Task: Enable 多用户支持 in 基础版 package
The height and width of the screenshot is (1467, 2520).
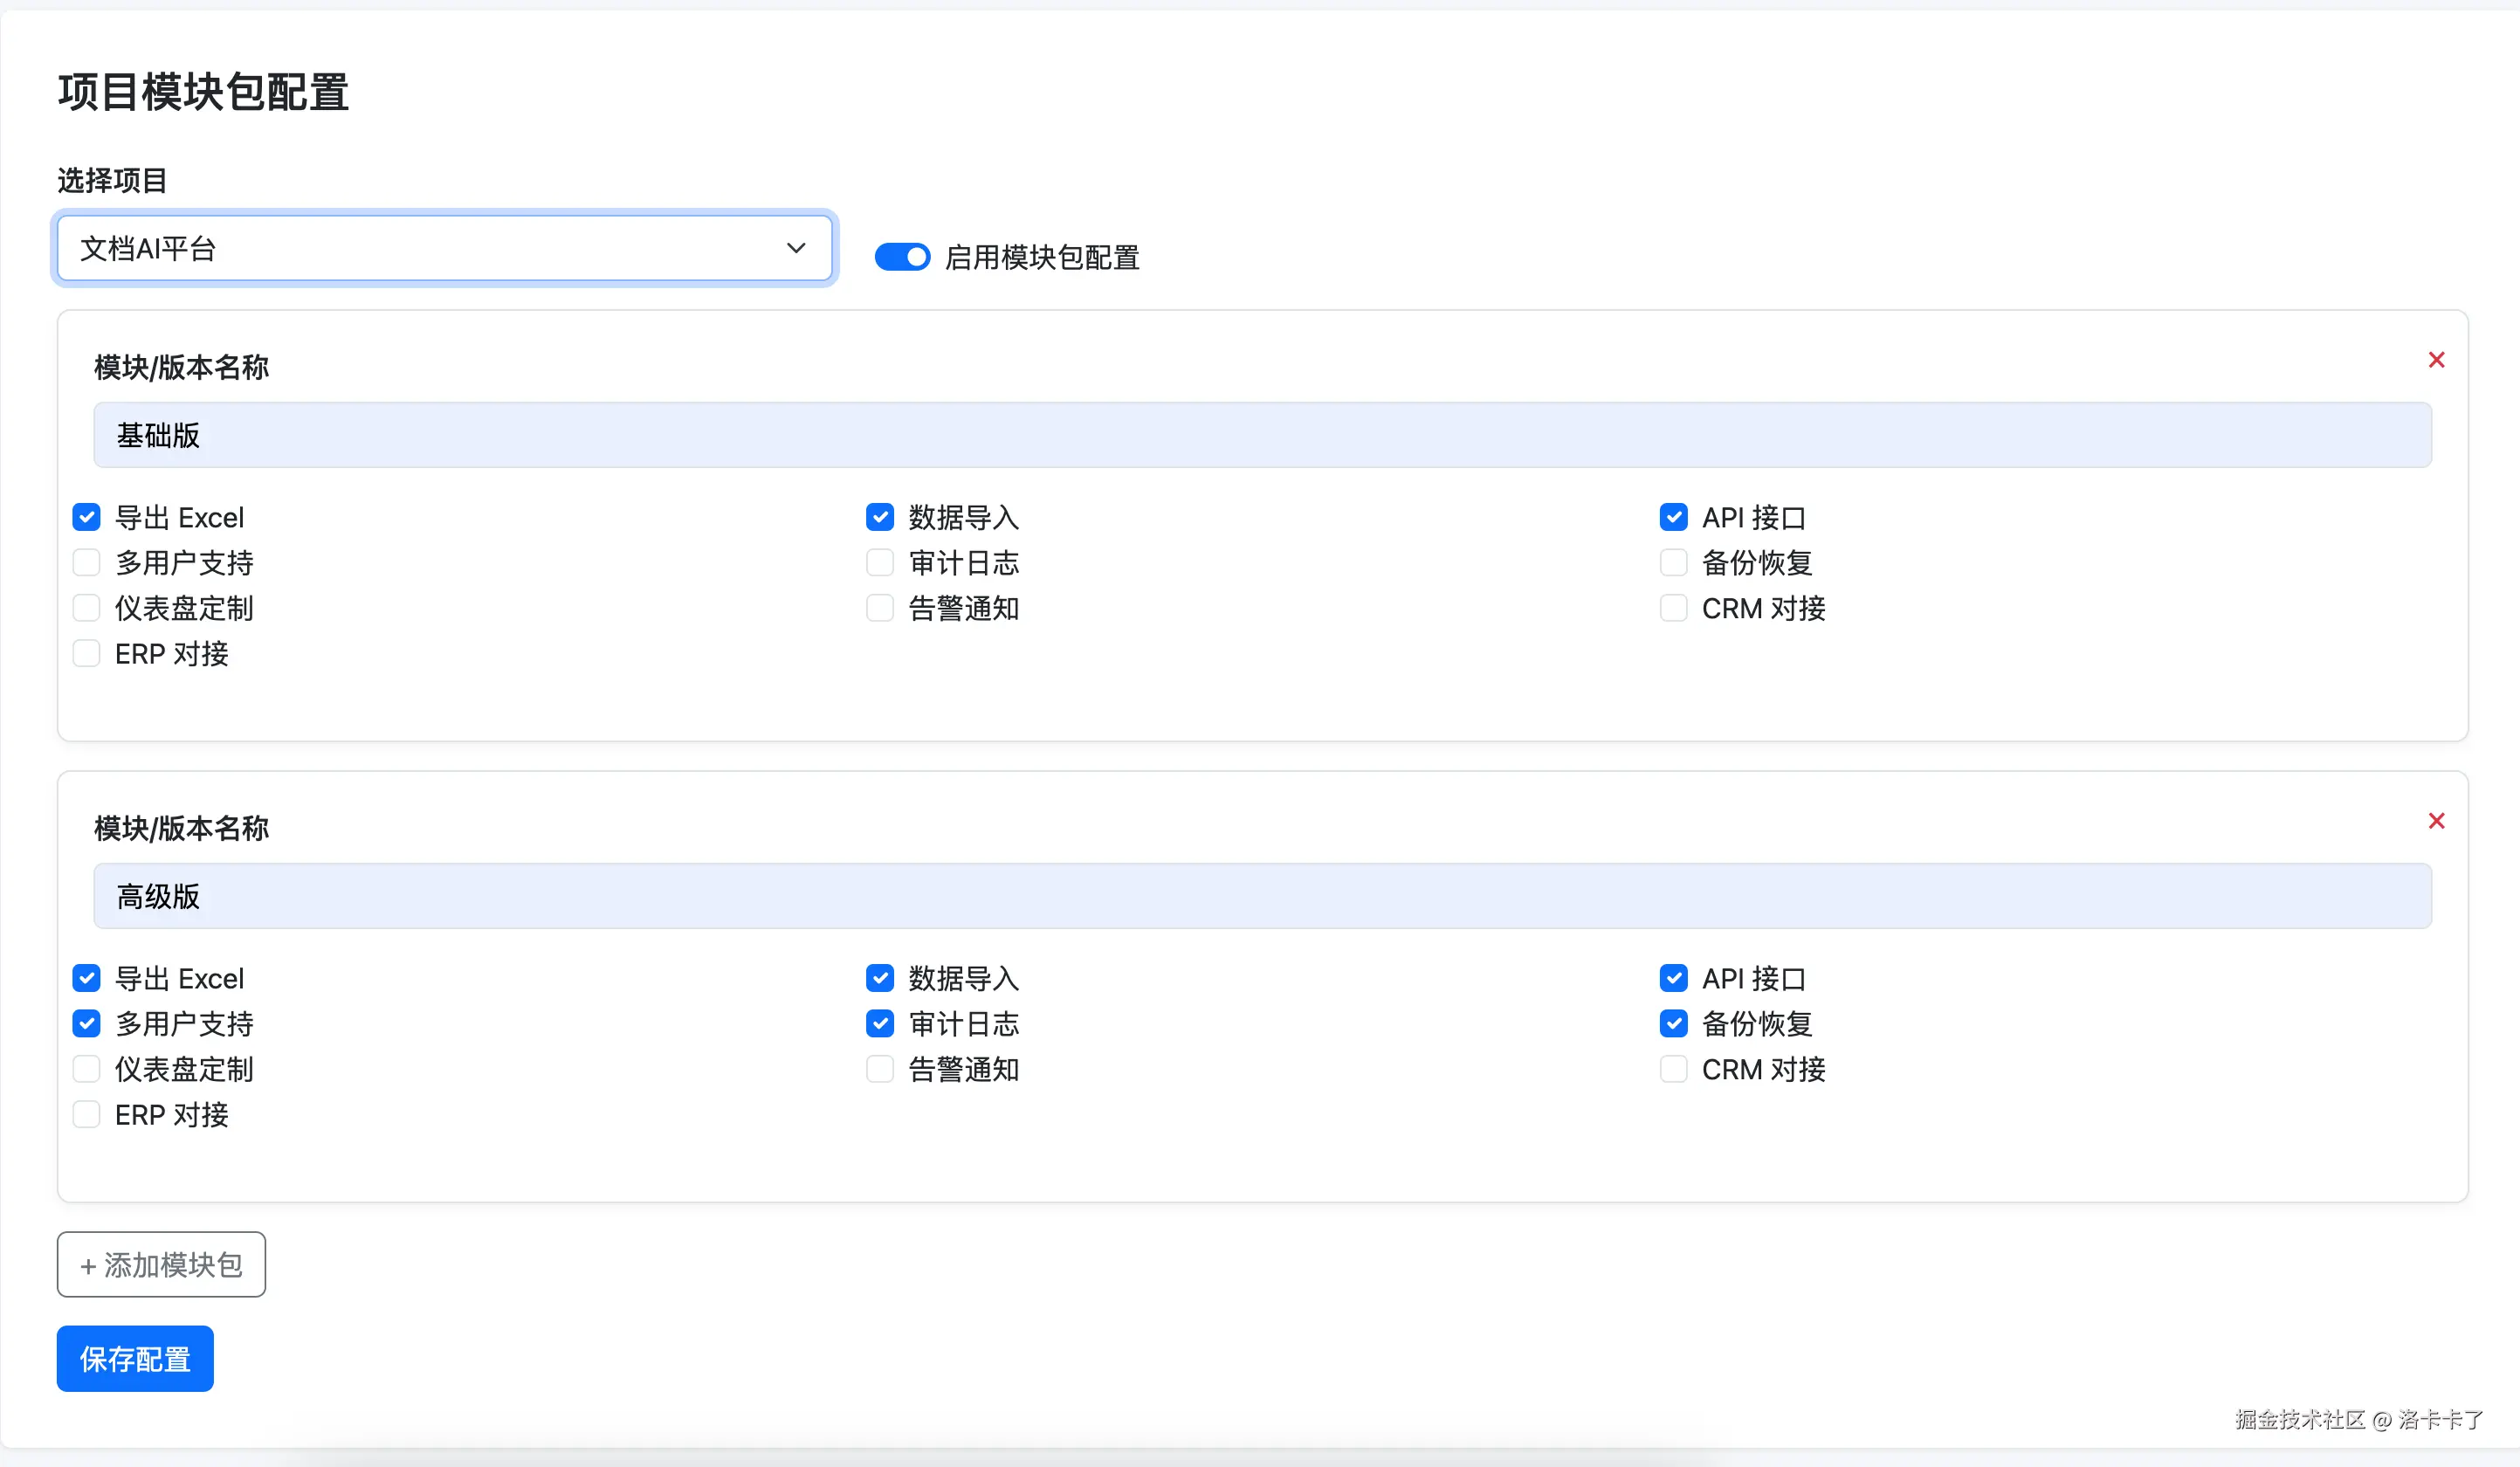Action: 87,563
